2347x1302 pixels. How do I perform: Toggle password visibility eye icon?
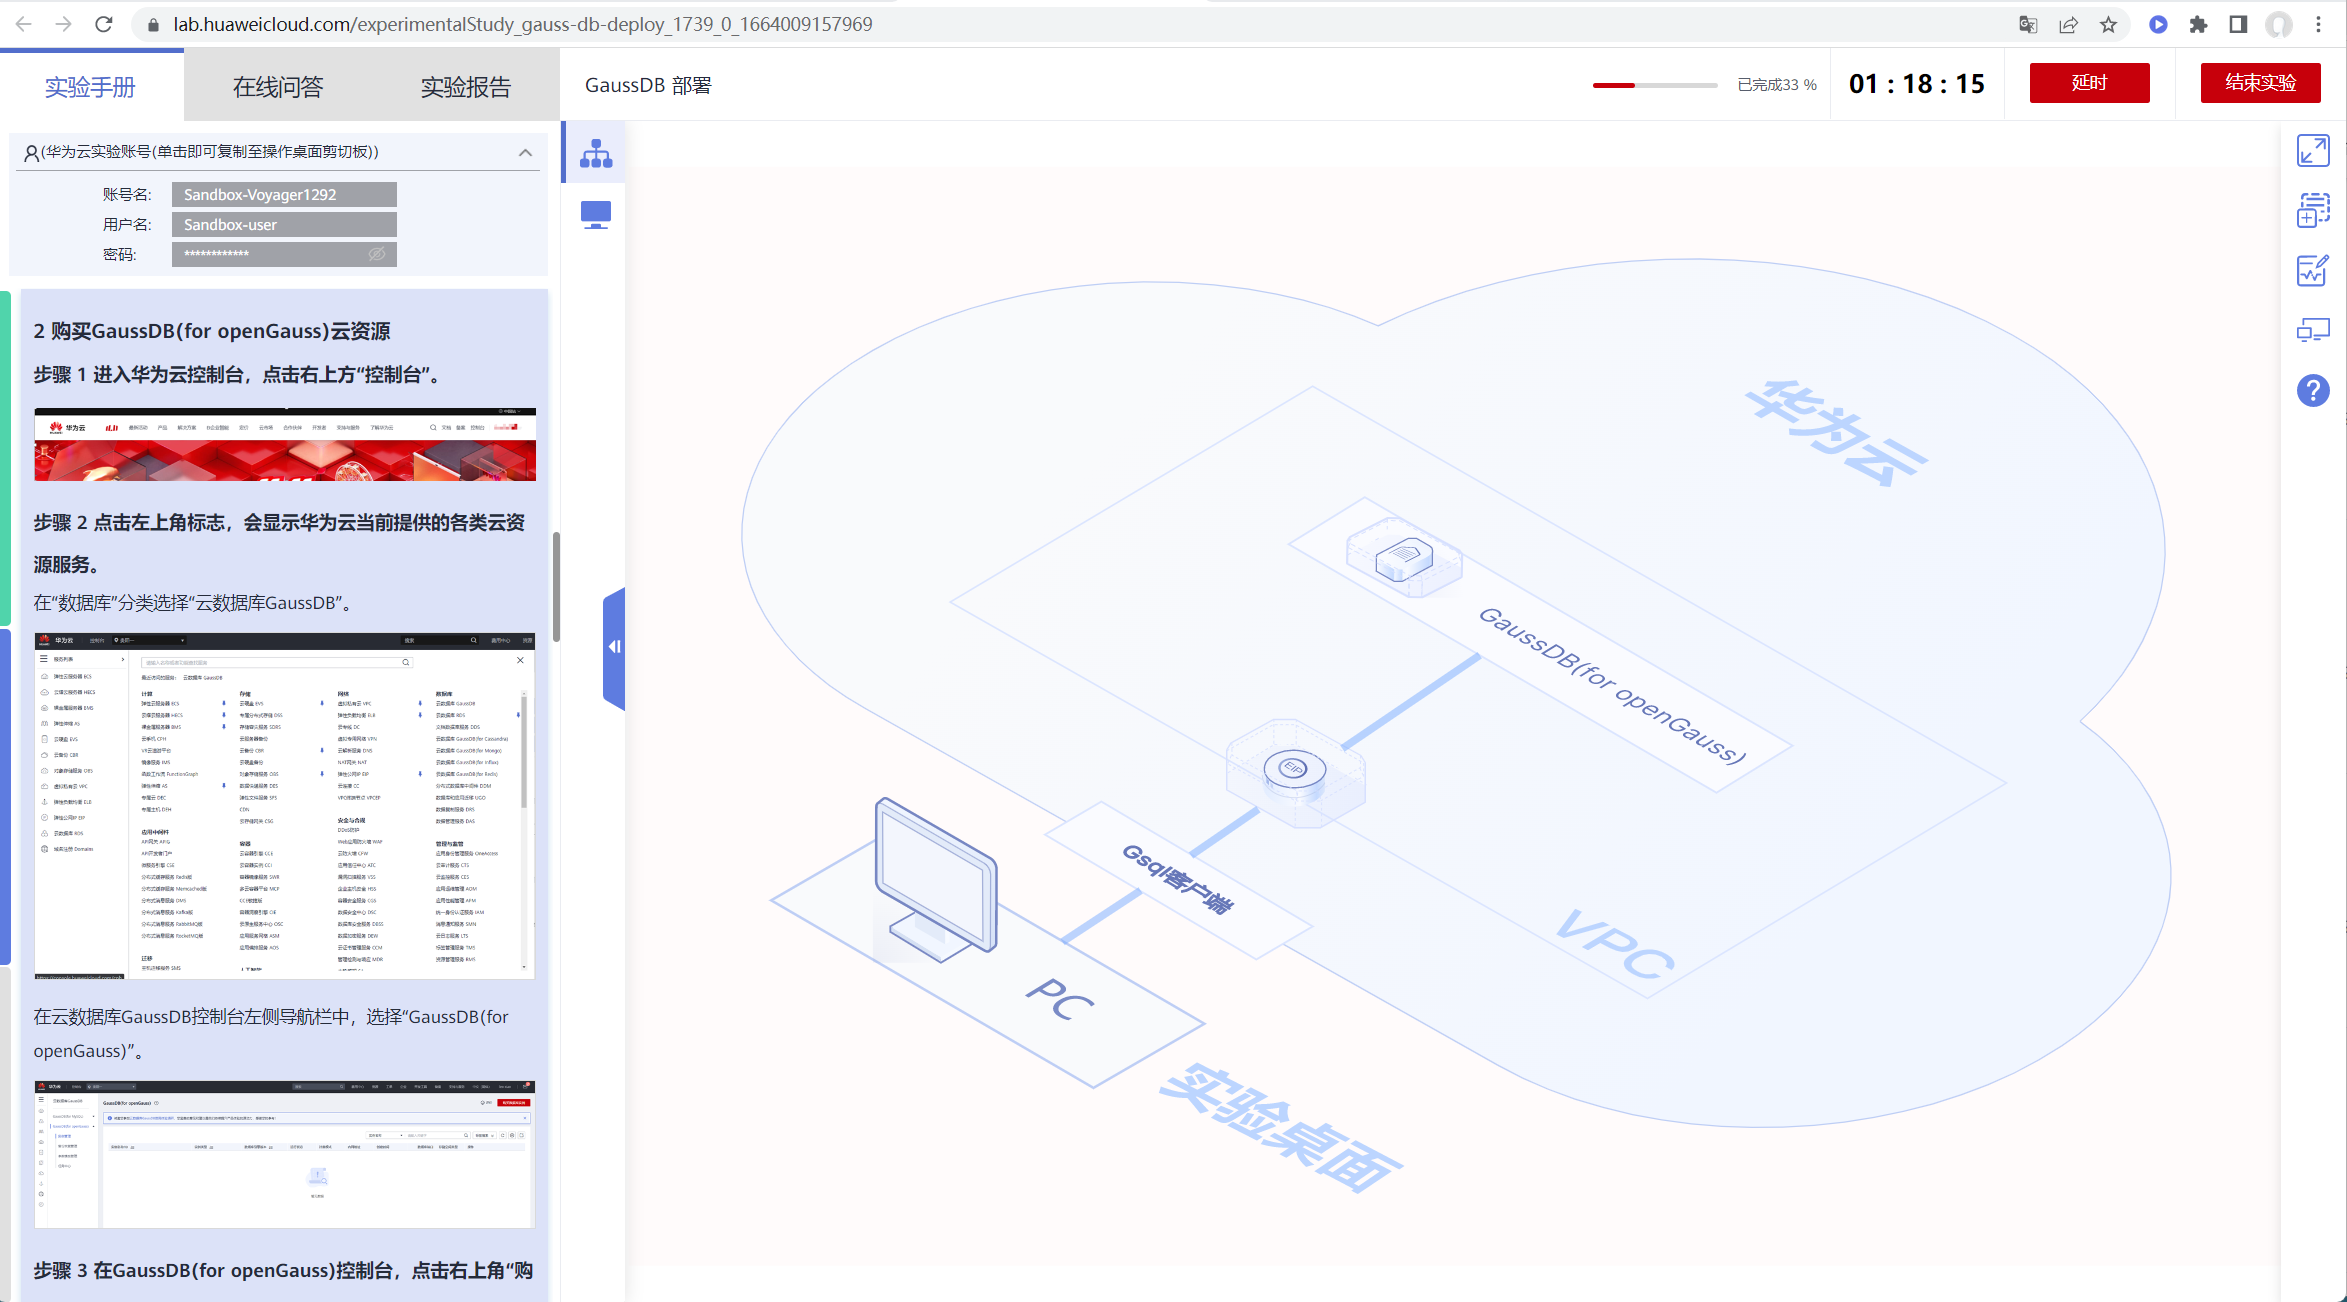pyautogui.click(x=377, y=254)
